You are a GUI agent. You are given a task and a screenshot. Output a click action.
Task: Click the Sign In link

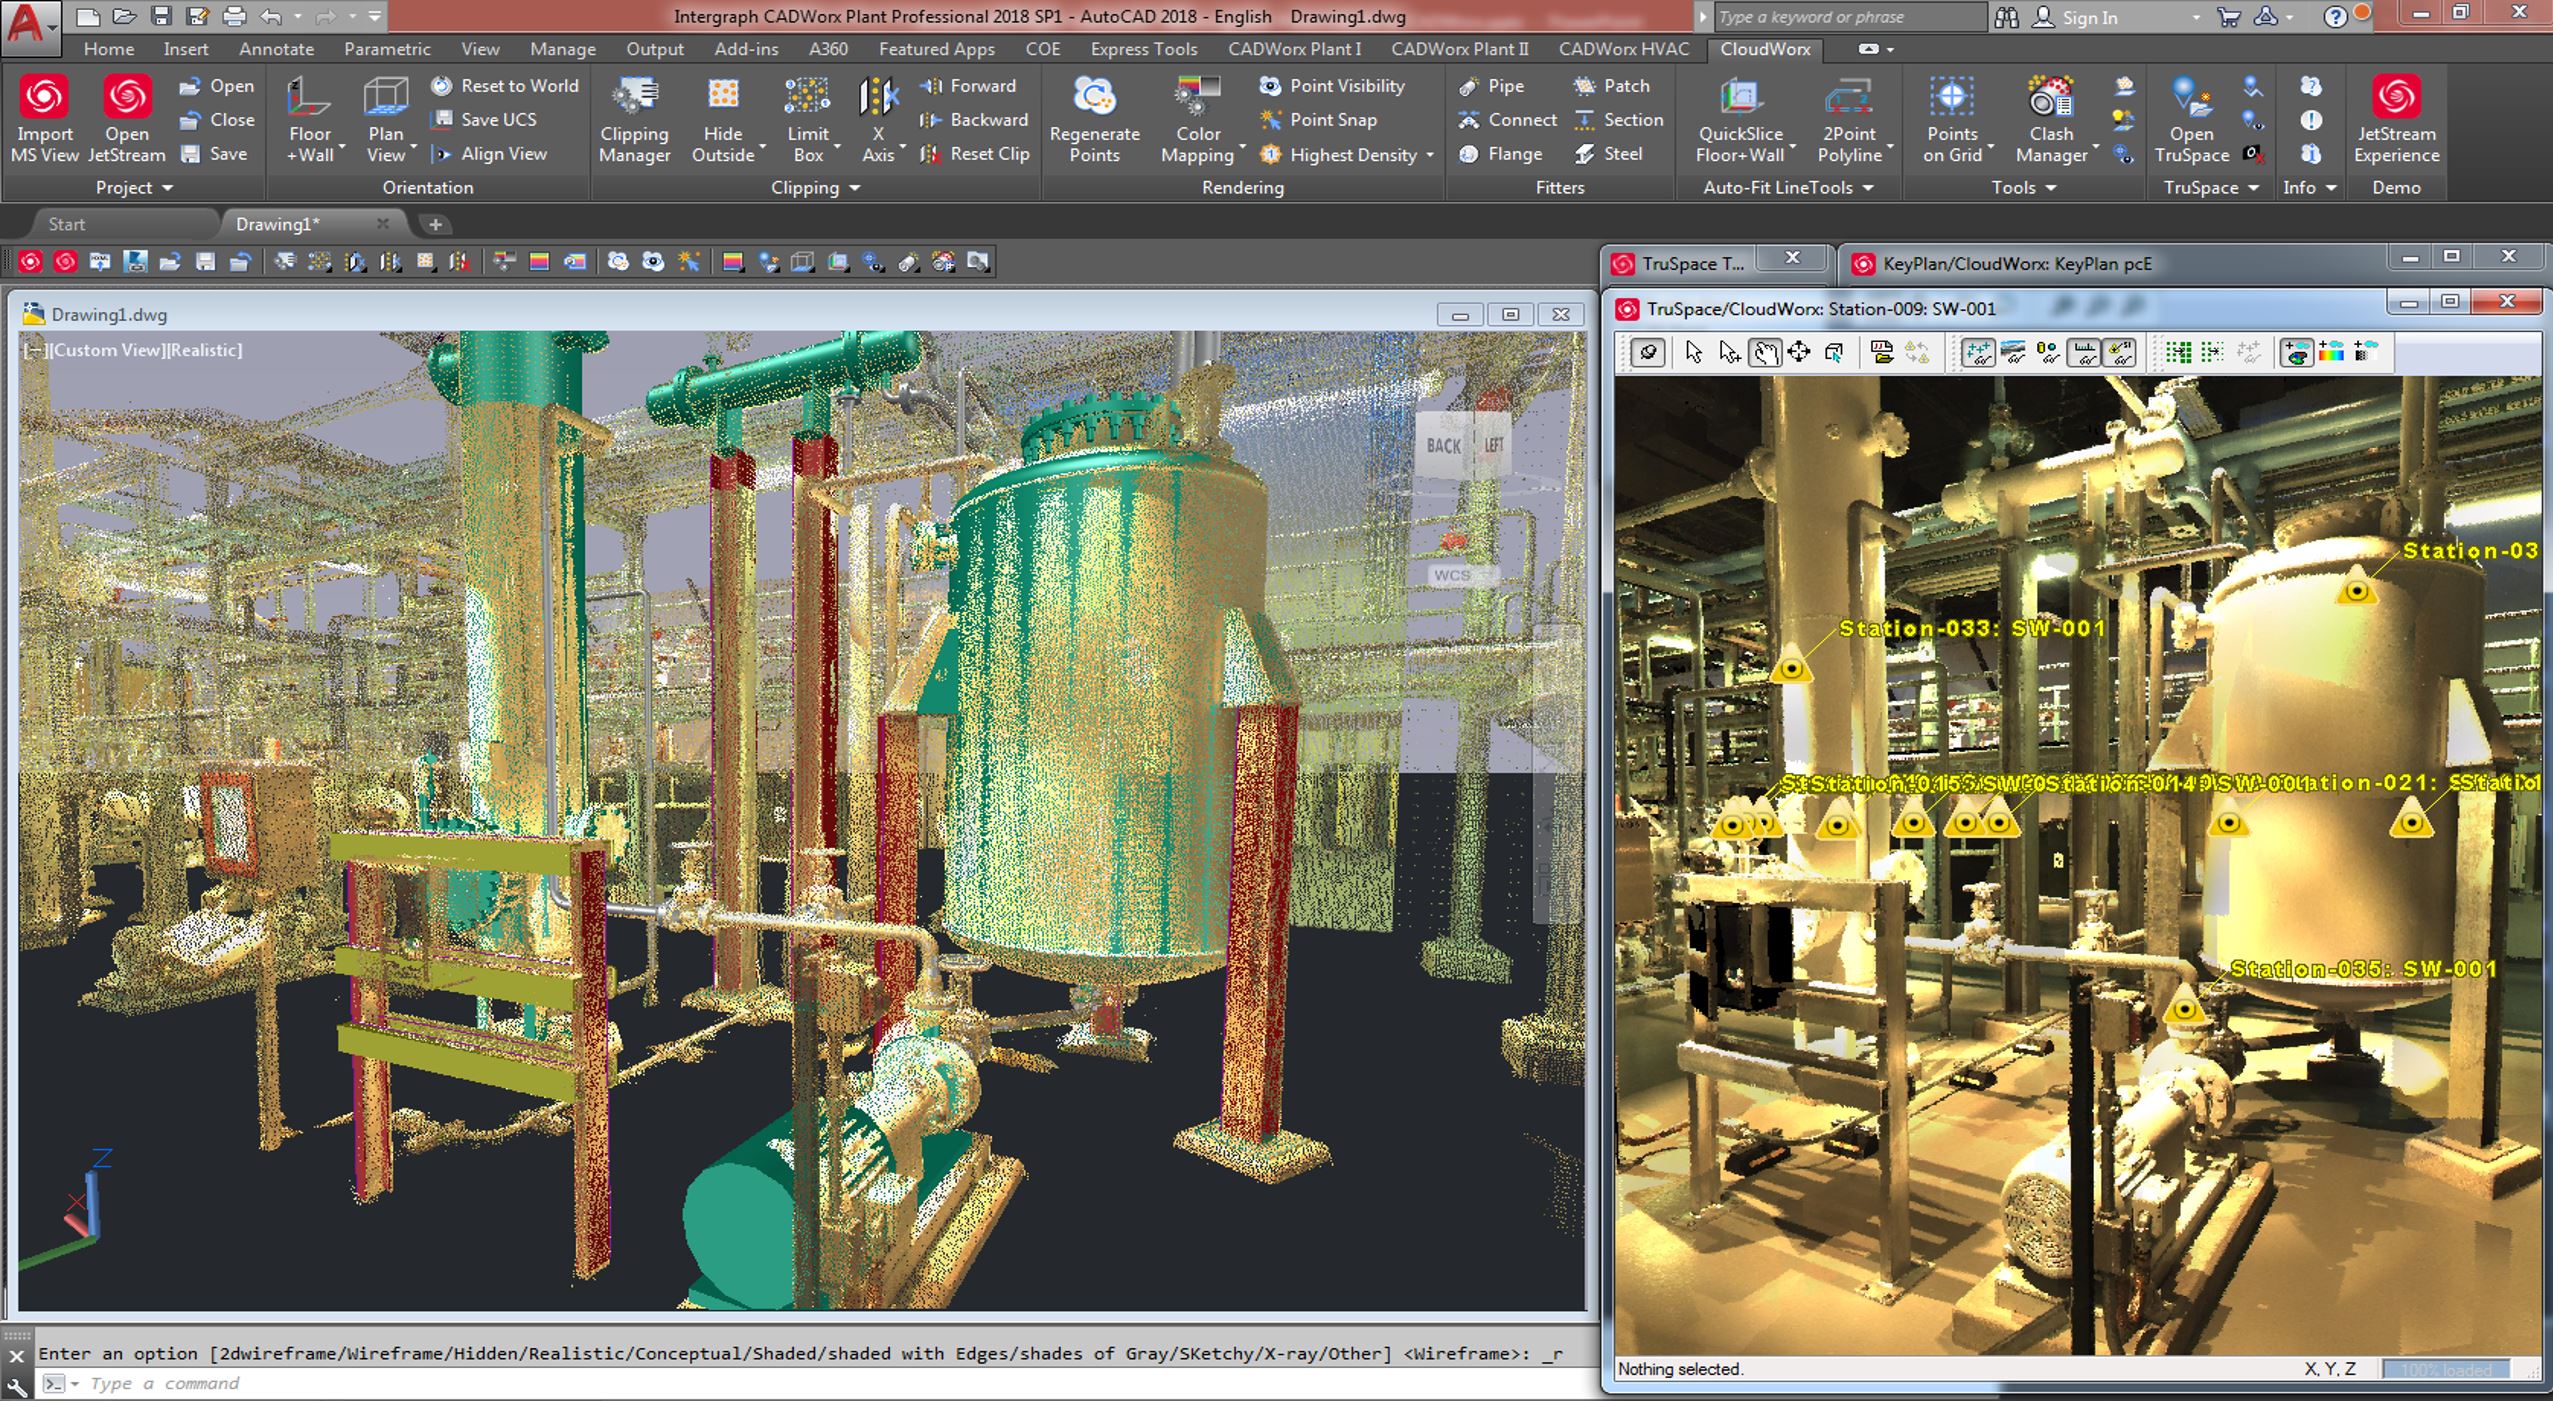tap(2088, 17)
